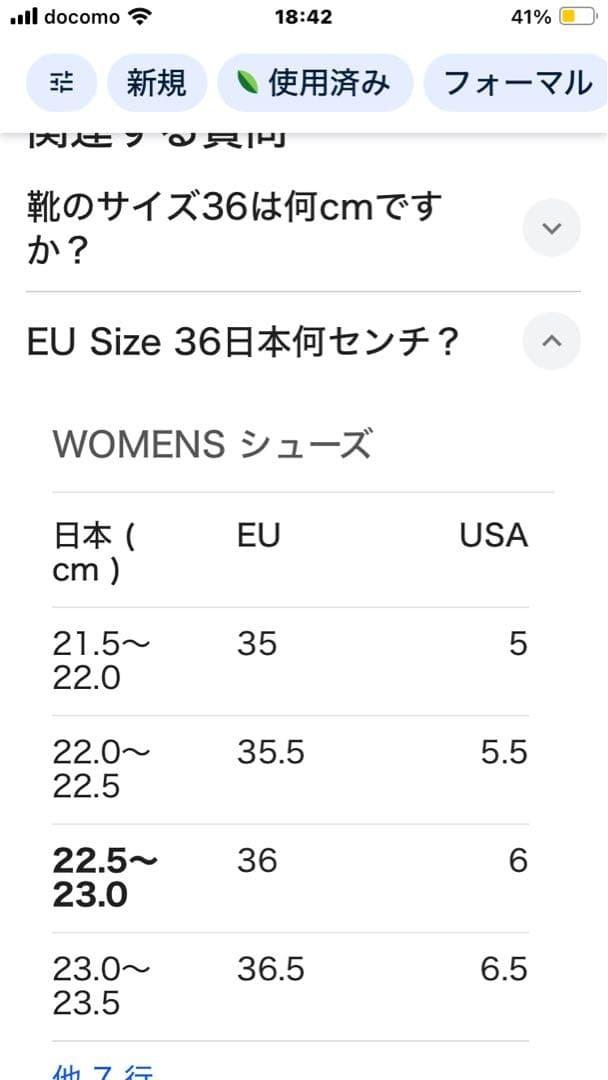Expand the 靴のサイズ36は何cmですか question chevron
Image resolution: width=608 pixels, height=1080 pixels.
point(551,228)
